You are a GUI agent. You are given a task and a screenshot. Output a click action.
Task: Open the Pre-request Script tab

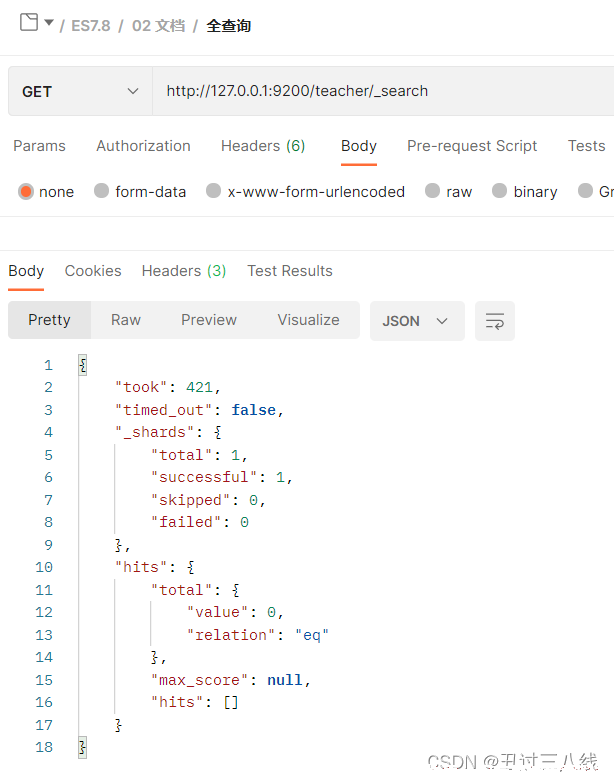click(x=472, y=146)
